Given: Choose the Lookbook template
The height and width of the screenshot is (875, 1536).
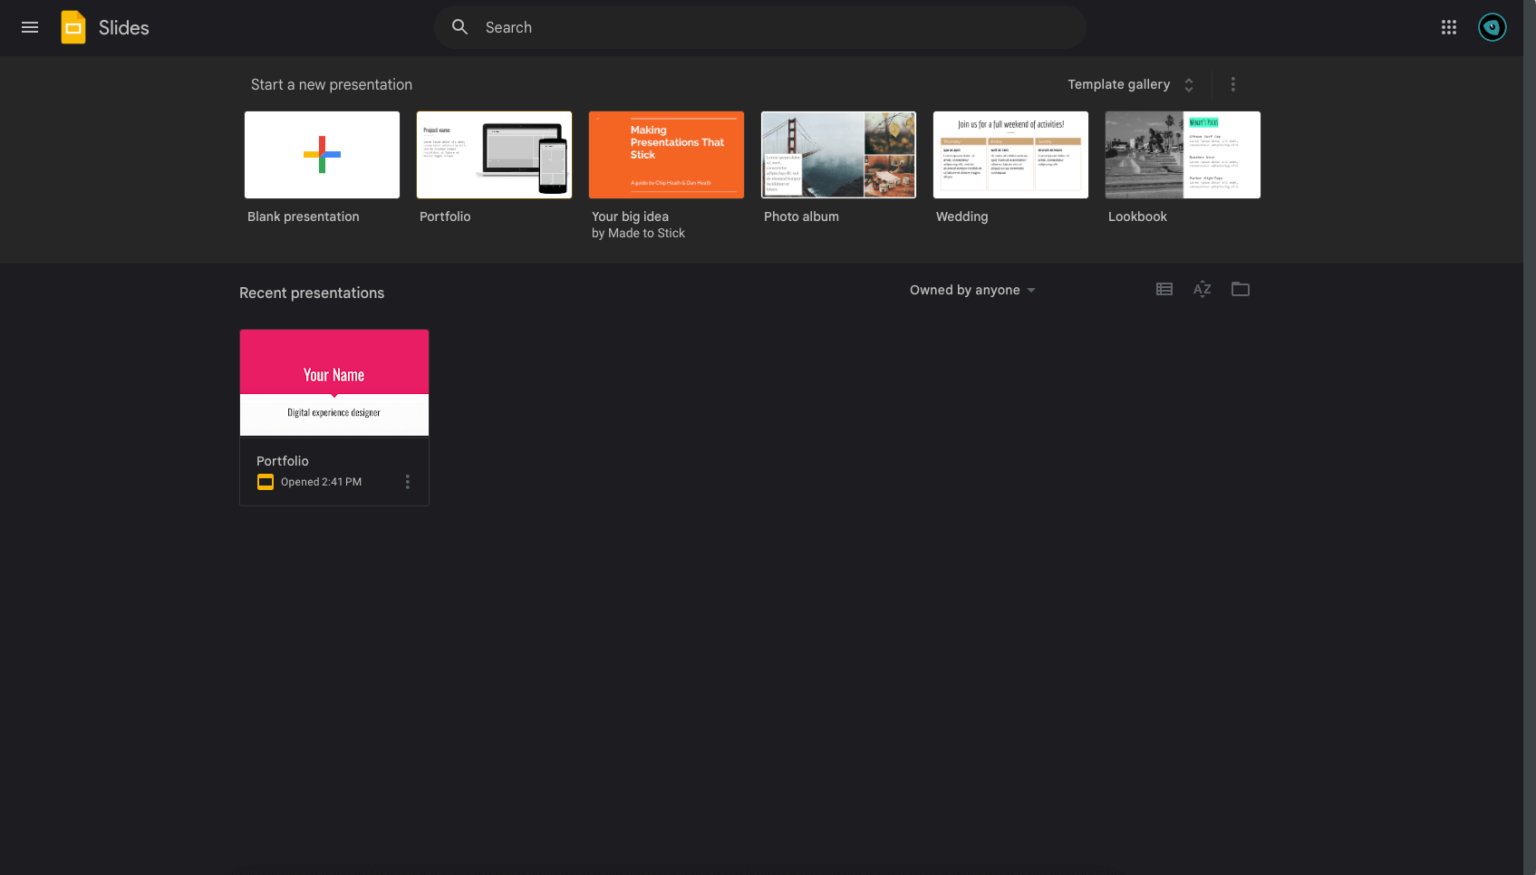Looking at the screenshot, I should click(1182, 155).
